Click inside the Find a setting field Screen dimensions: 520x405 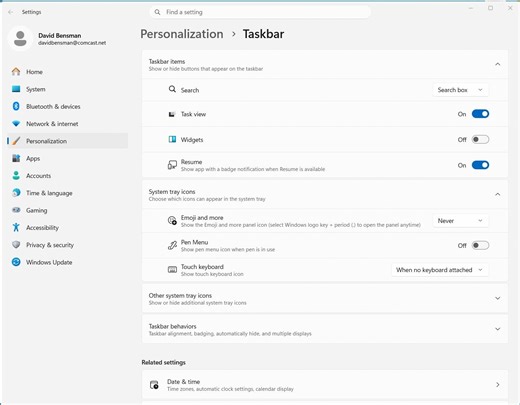(x=260, y=12)
